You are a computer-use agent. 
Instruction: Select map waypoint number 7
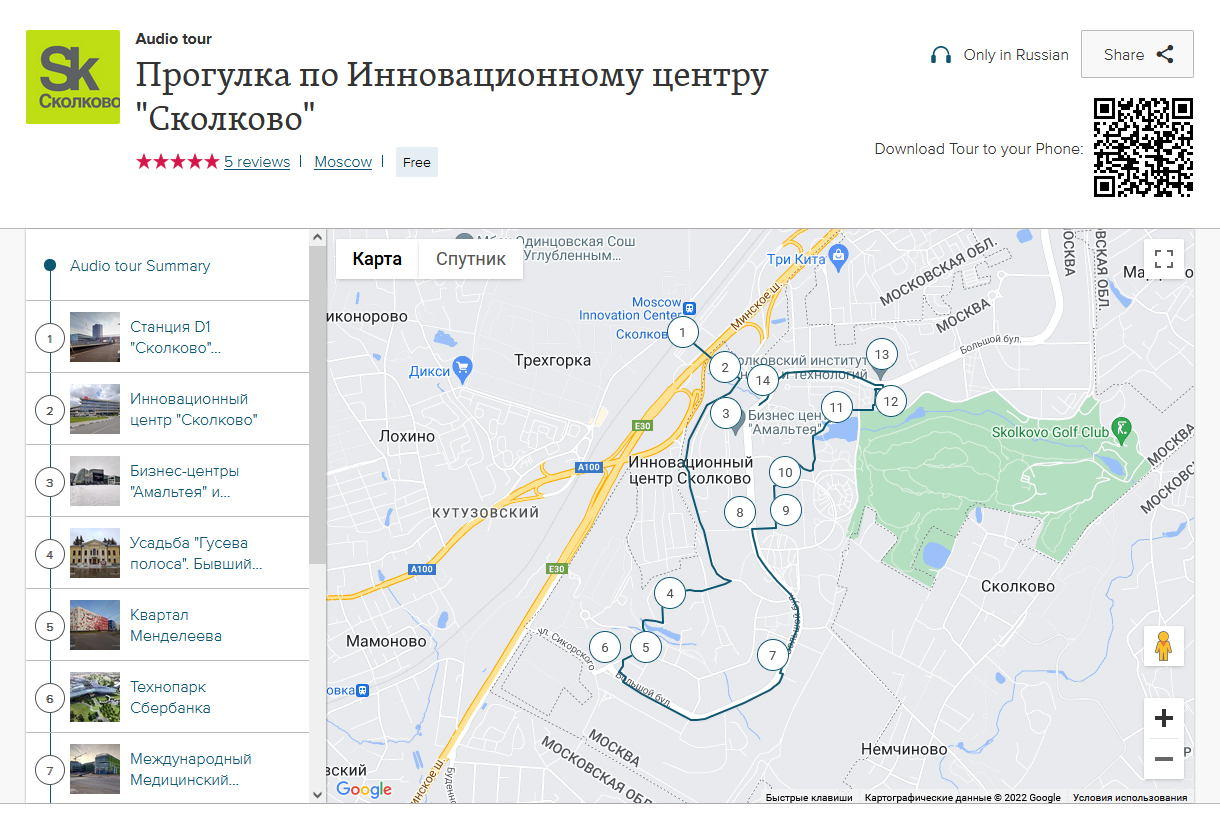click(x=772, y=656)
